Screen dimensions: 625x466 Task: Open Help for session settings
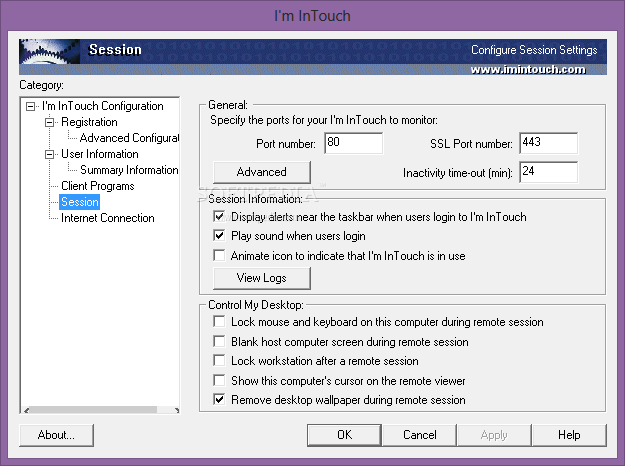(569, 435)
